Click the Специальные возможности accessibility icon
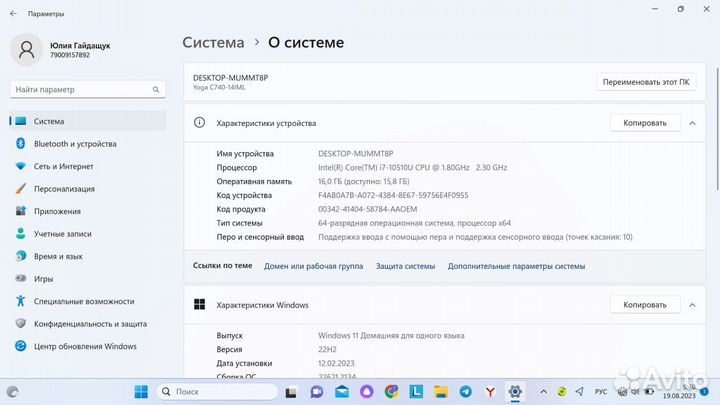 pos(21,301)
